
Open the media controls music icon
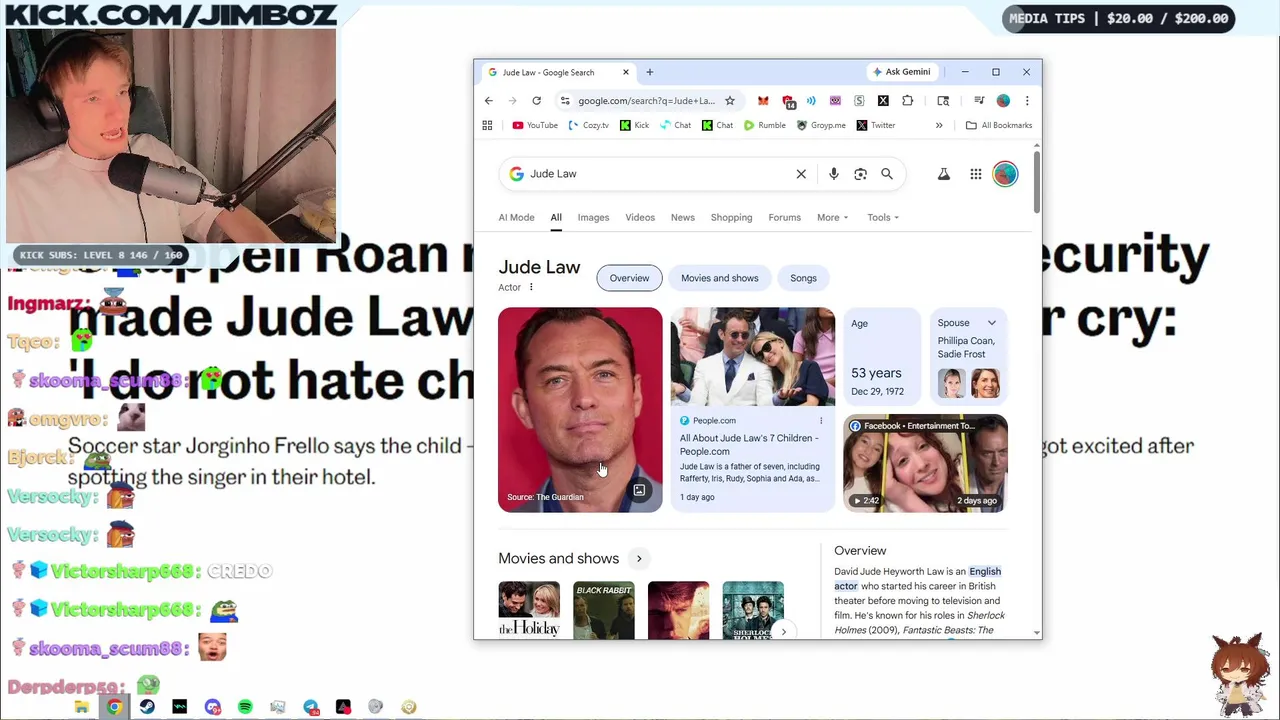[x=979, y=101]
